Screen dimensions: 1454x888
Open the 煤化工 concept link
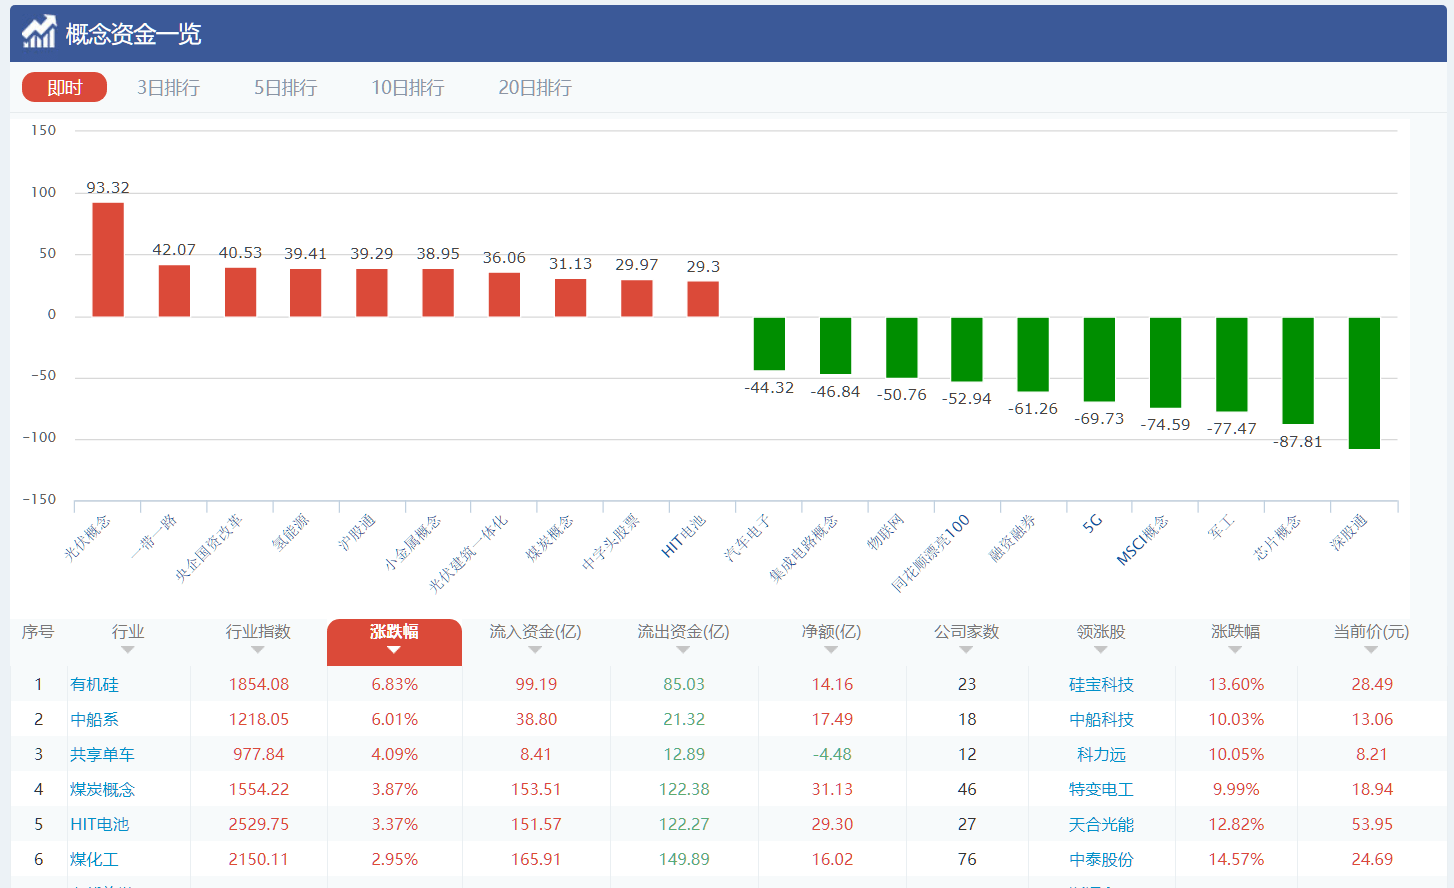[x=94, y=860]
